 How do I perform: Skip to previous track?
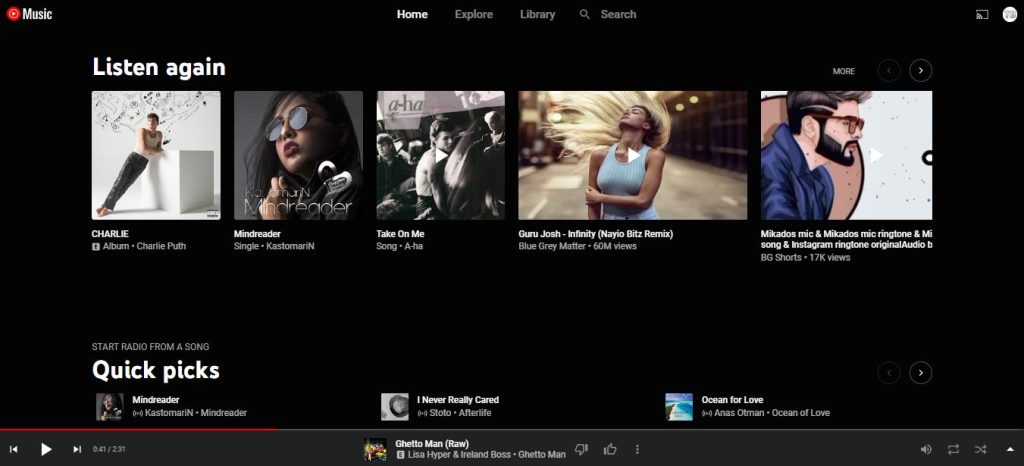coord(14,449)
